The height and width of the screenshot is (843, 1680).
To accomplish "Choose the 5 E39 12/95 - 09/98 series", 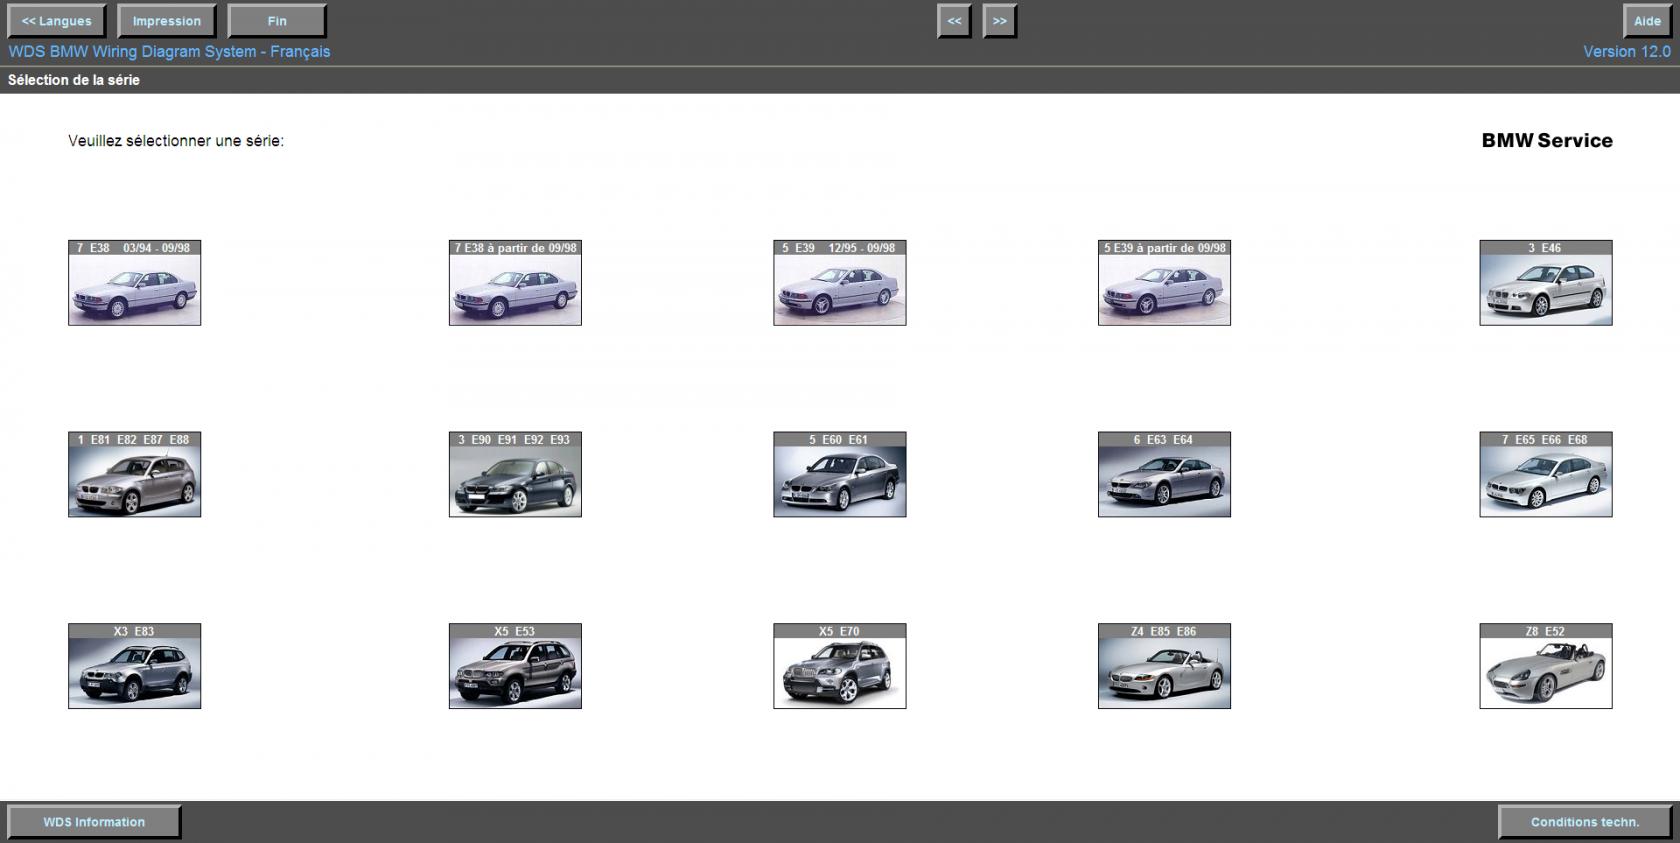I will click(x=840, y=283).
